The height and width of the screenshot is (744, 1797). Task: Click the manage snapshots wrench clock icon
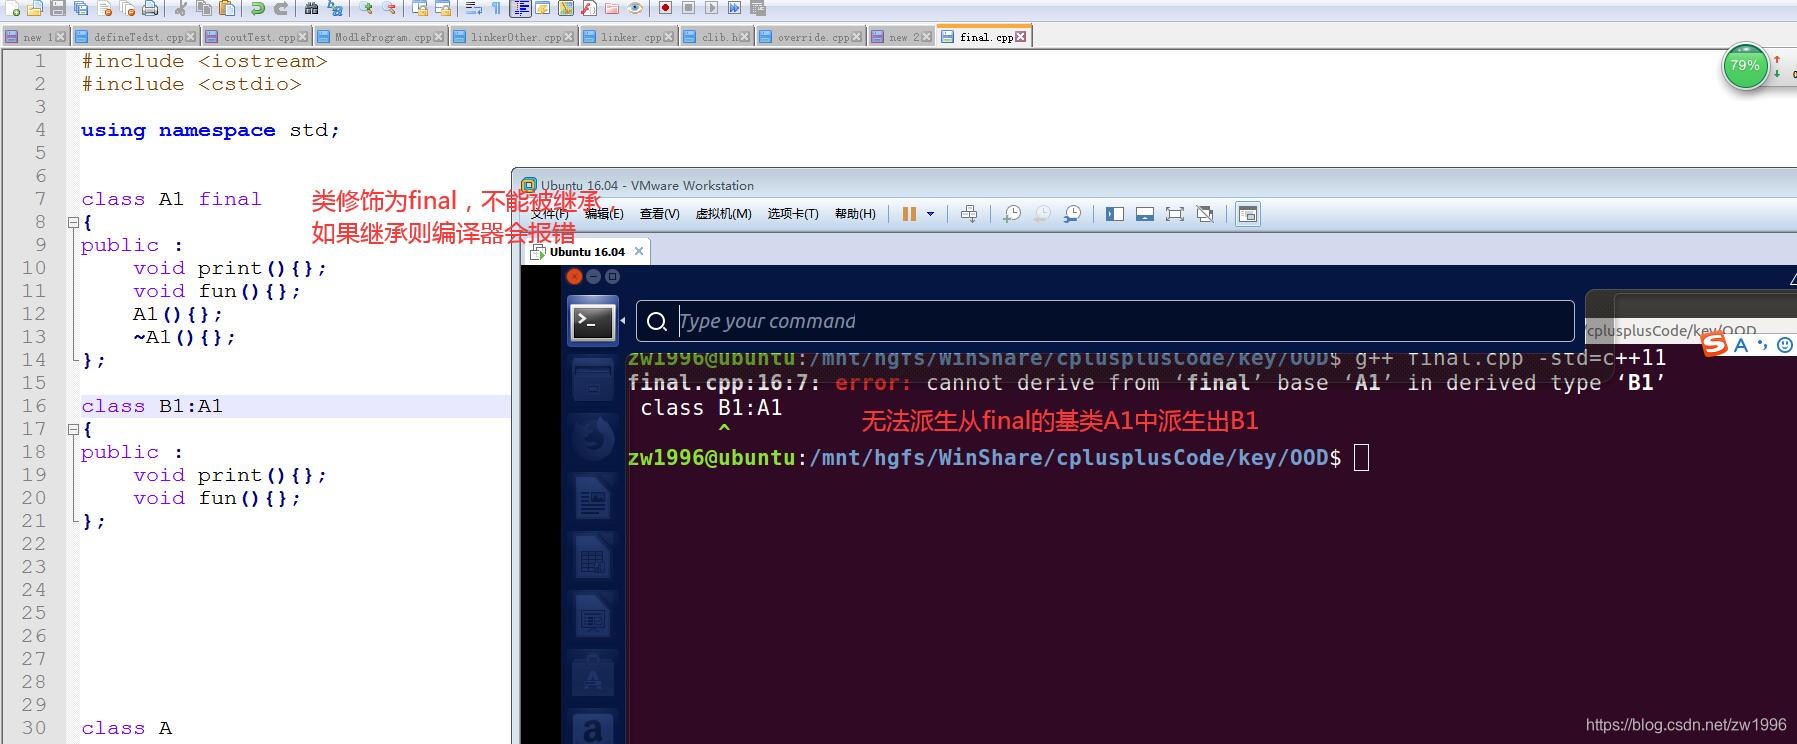click(1072, 214)
